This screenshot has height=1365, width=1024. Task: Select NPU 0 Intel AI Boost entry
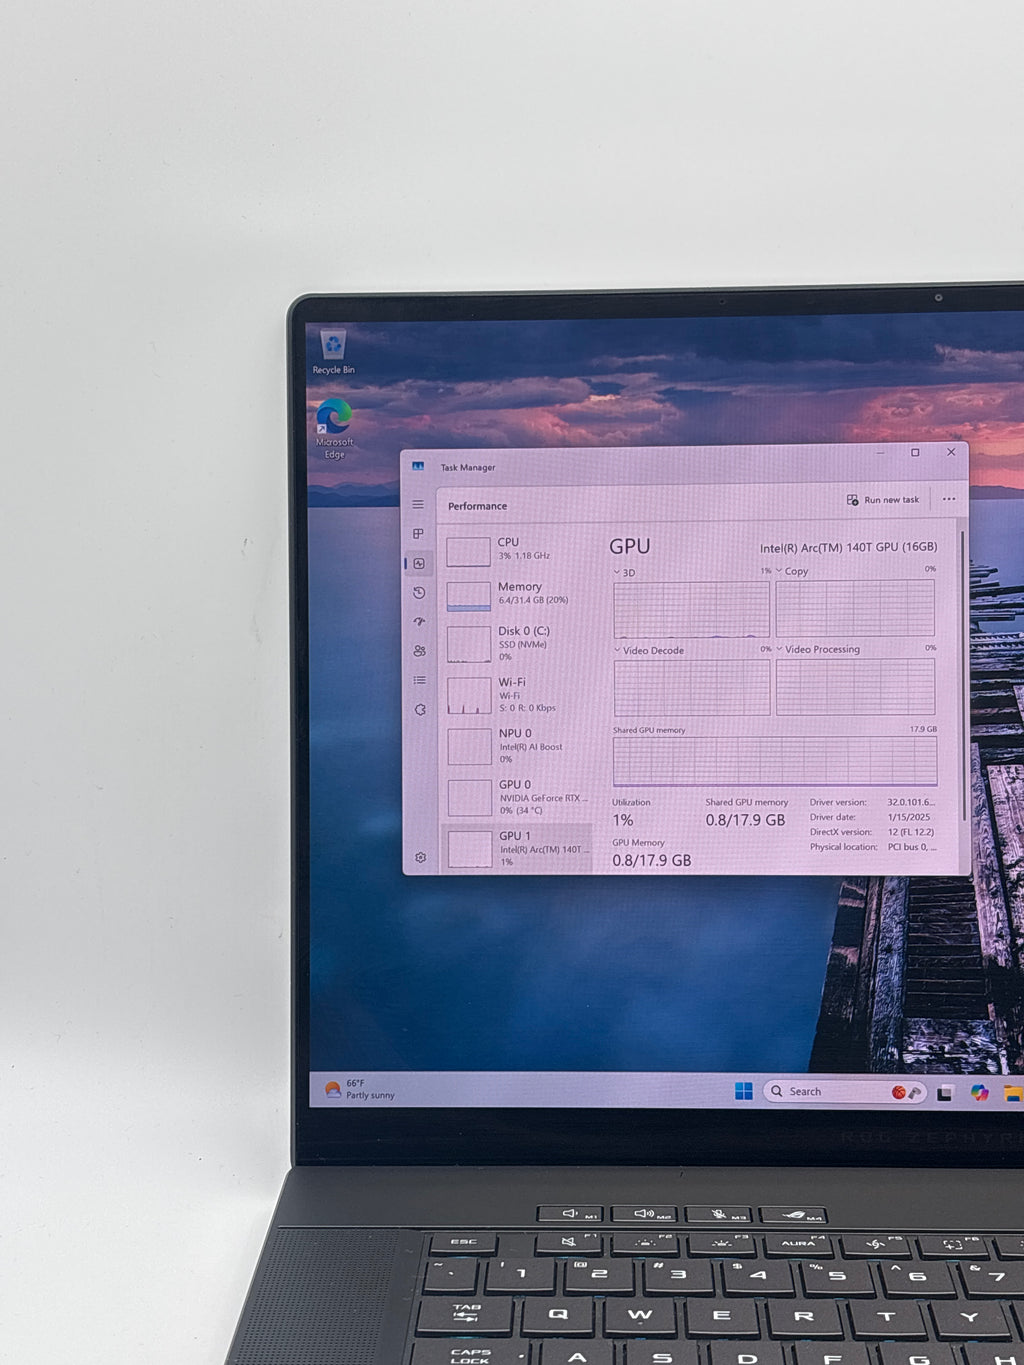(518, 746)
